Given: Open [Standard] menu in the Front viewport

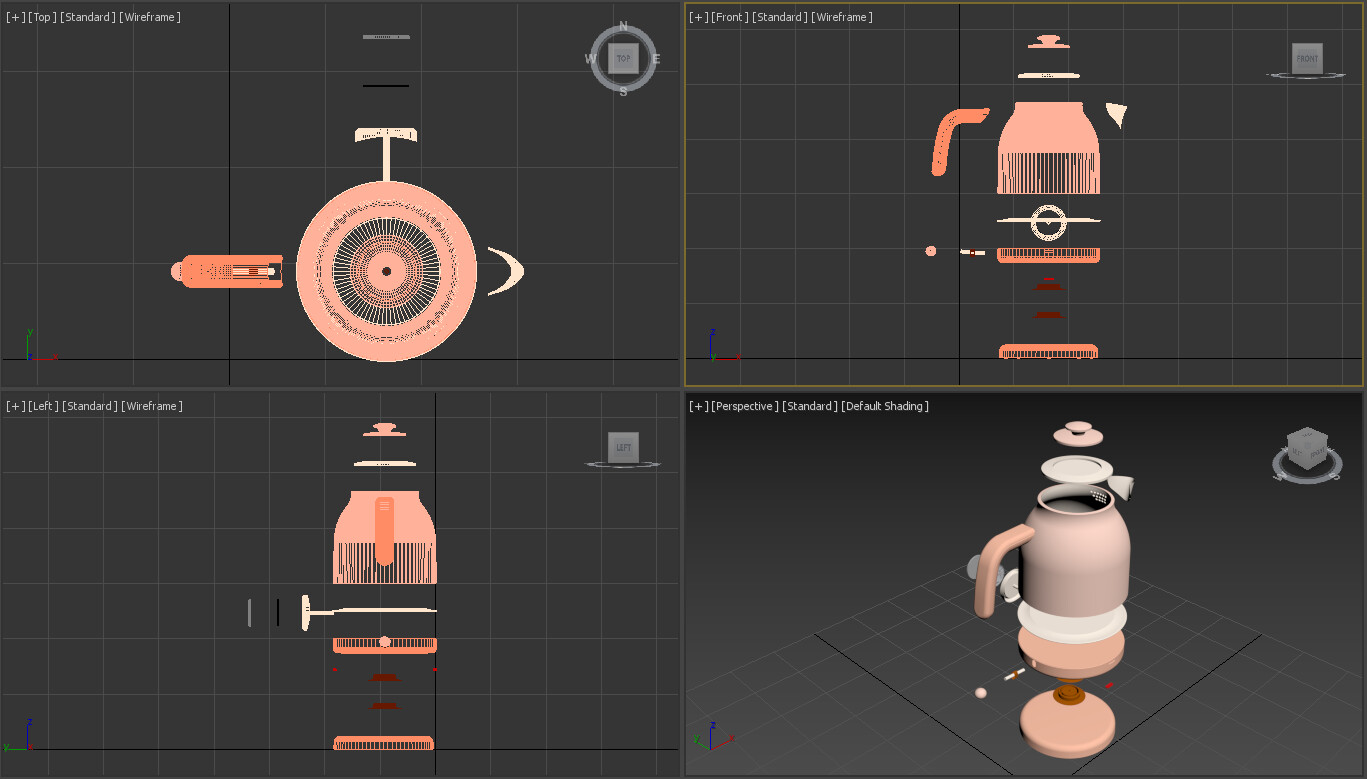Looking at the screenshot, I should (780, 17).
